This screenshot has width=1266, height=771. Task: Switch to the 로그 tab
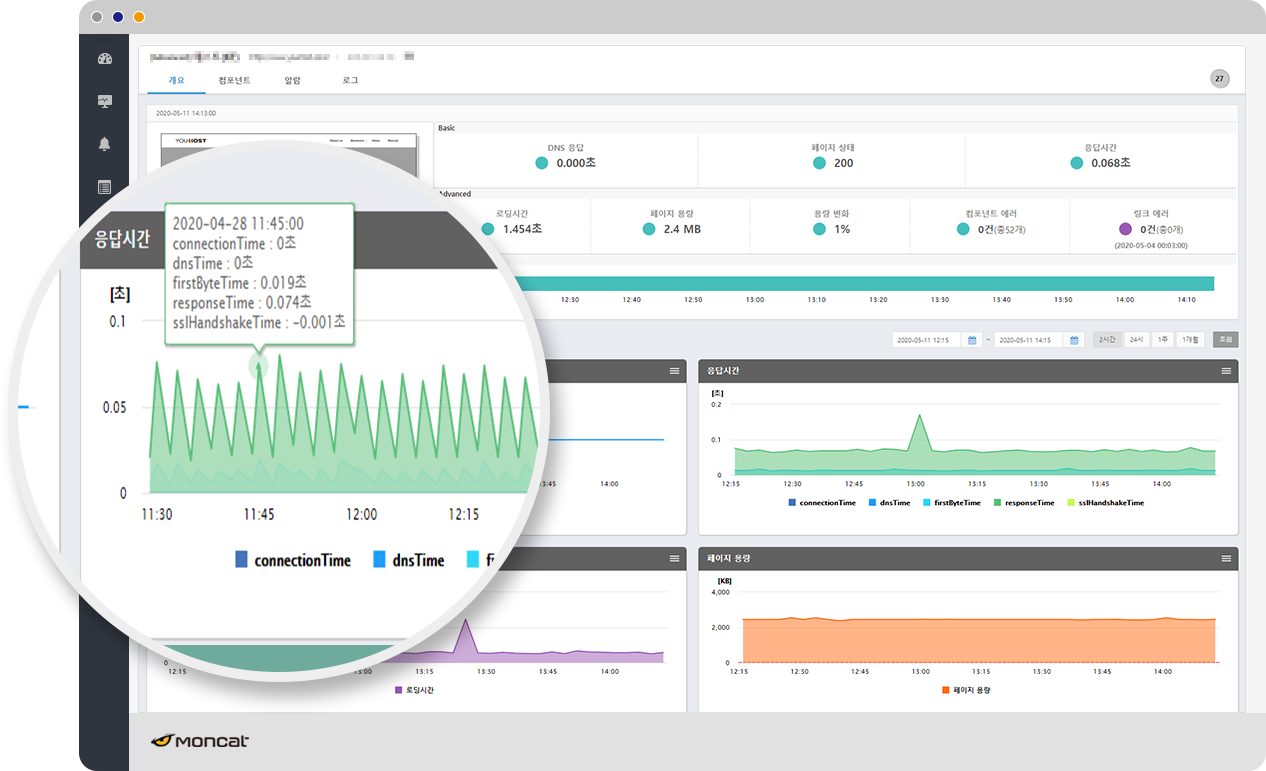[x=350, y=80]
